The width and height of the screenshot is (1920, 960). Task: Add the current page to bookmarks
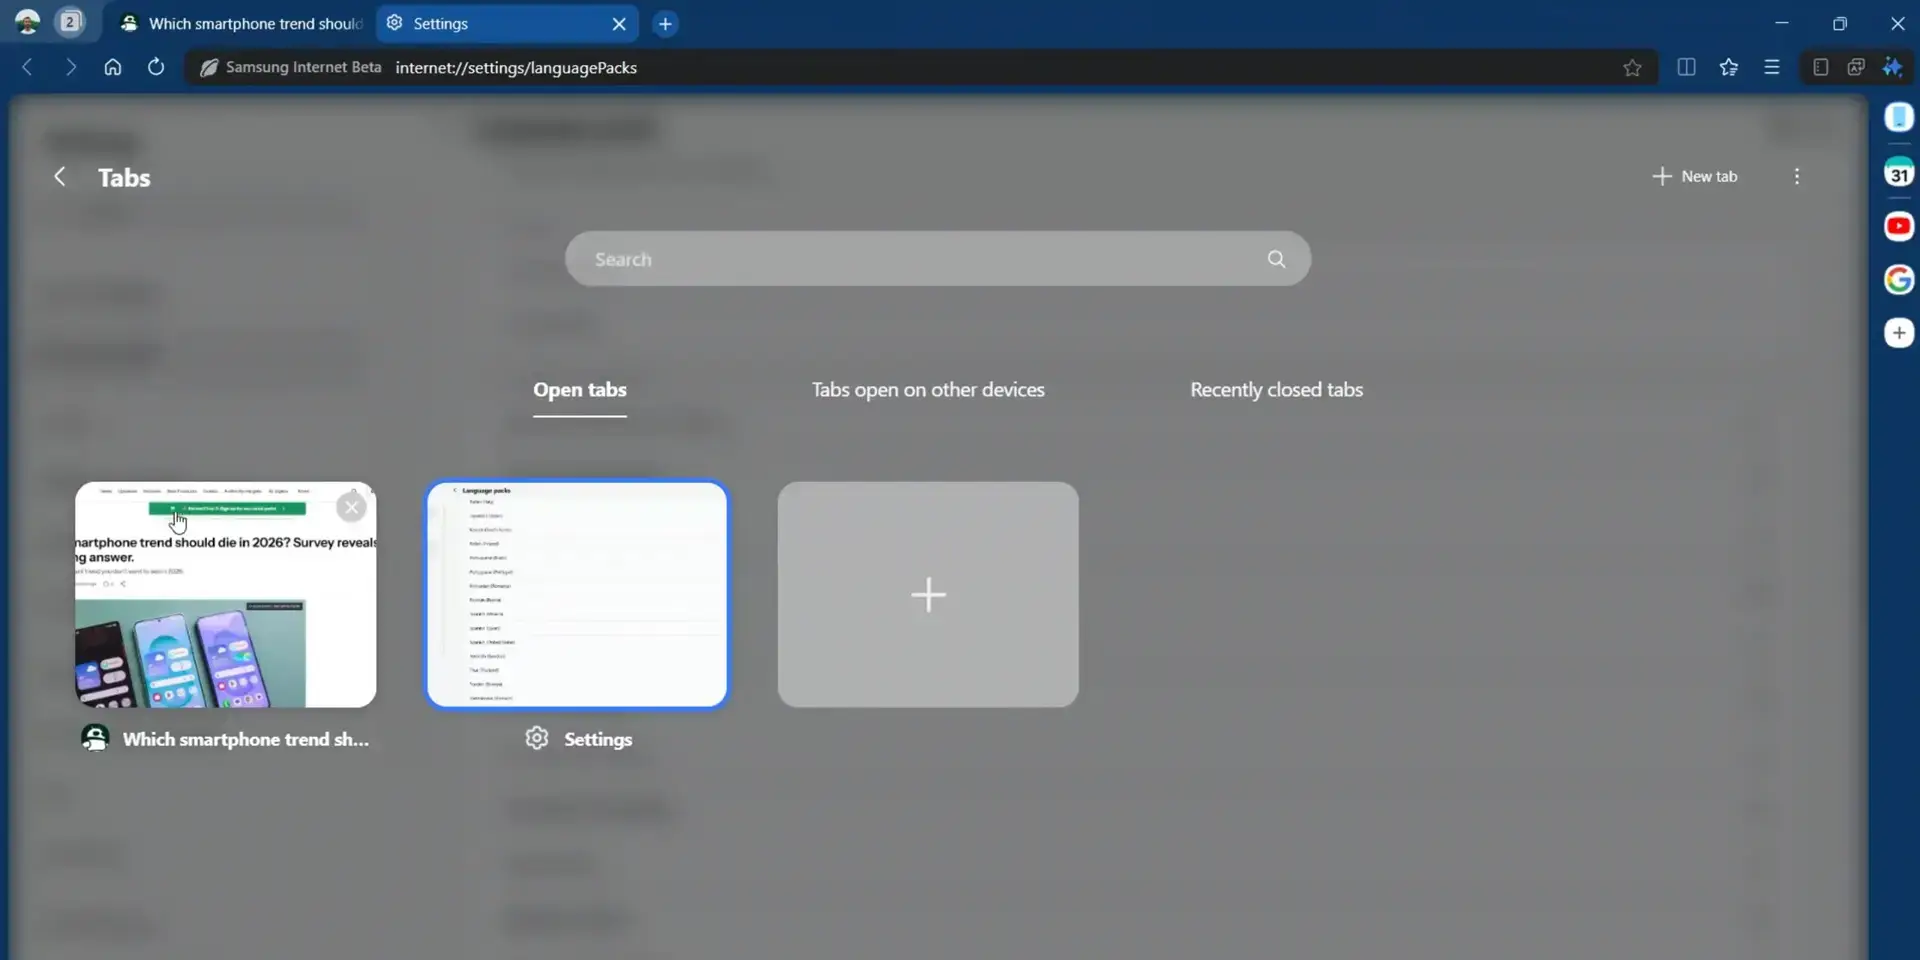[x=1633, y=67]
